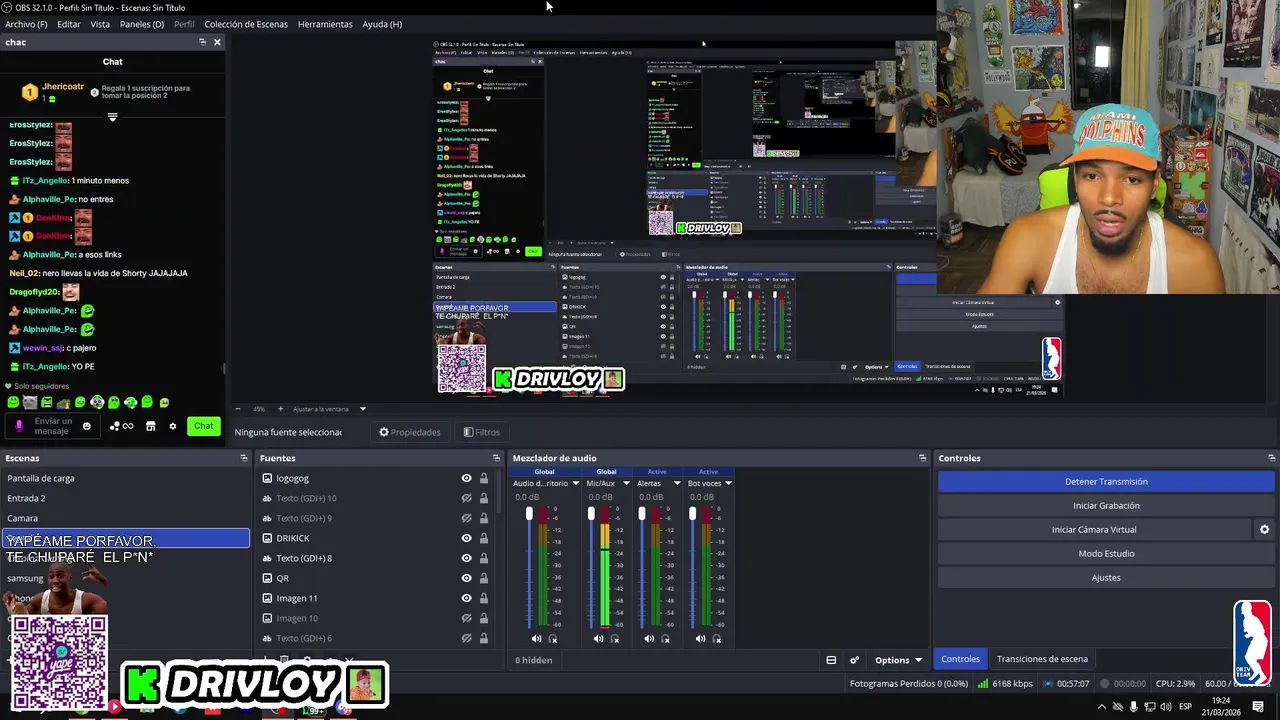Viewport: 1280px width, 720px height.
Task: Click the Alertas volume fader handle
Action: (642, 514)
